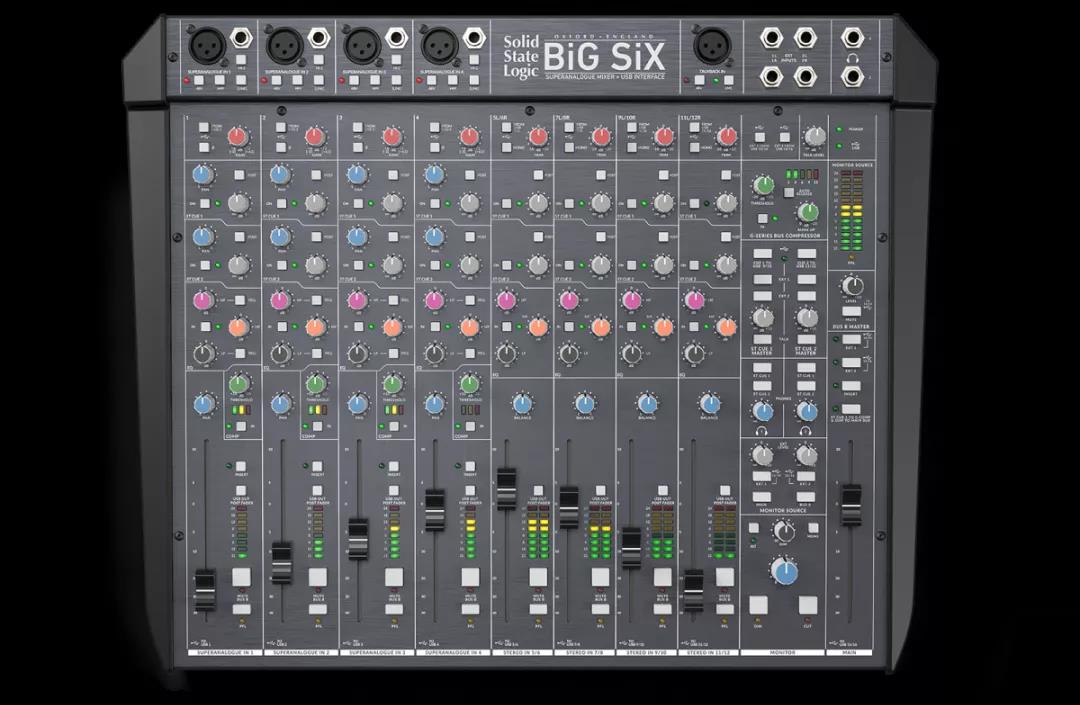
Task: Click the Stereo In 9/10 fader cap
Action: (631, 548)
